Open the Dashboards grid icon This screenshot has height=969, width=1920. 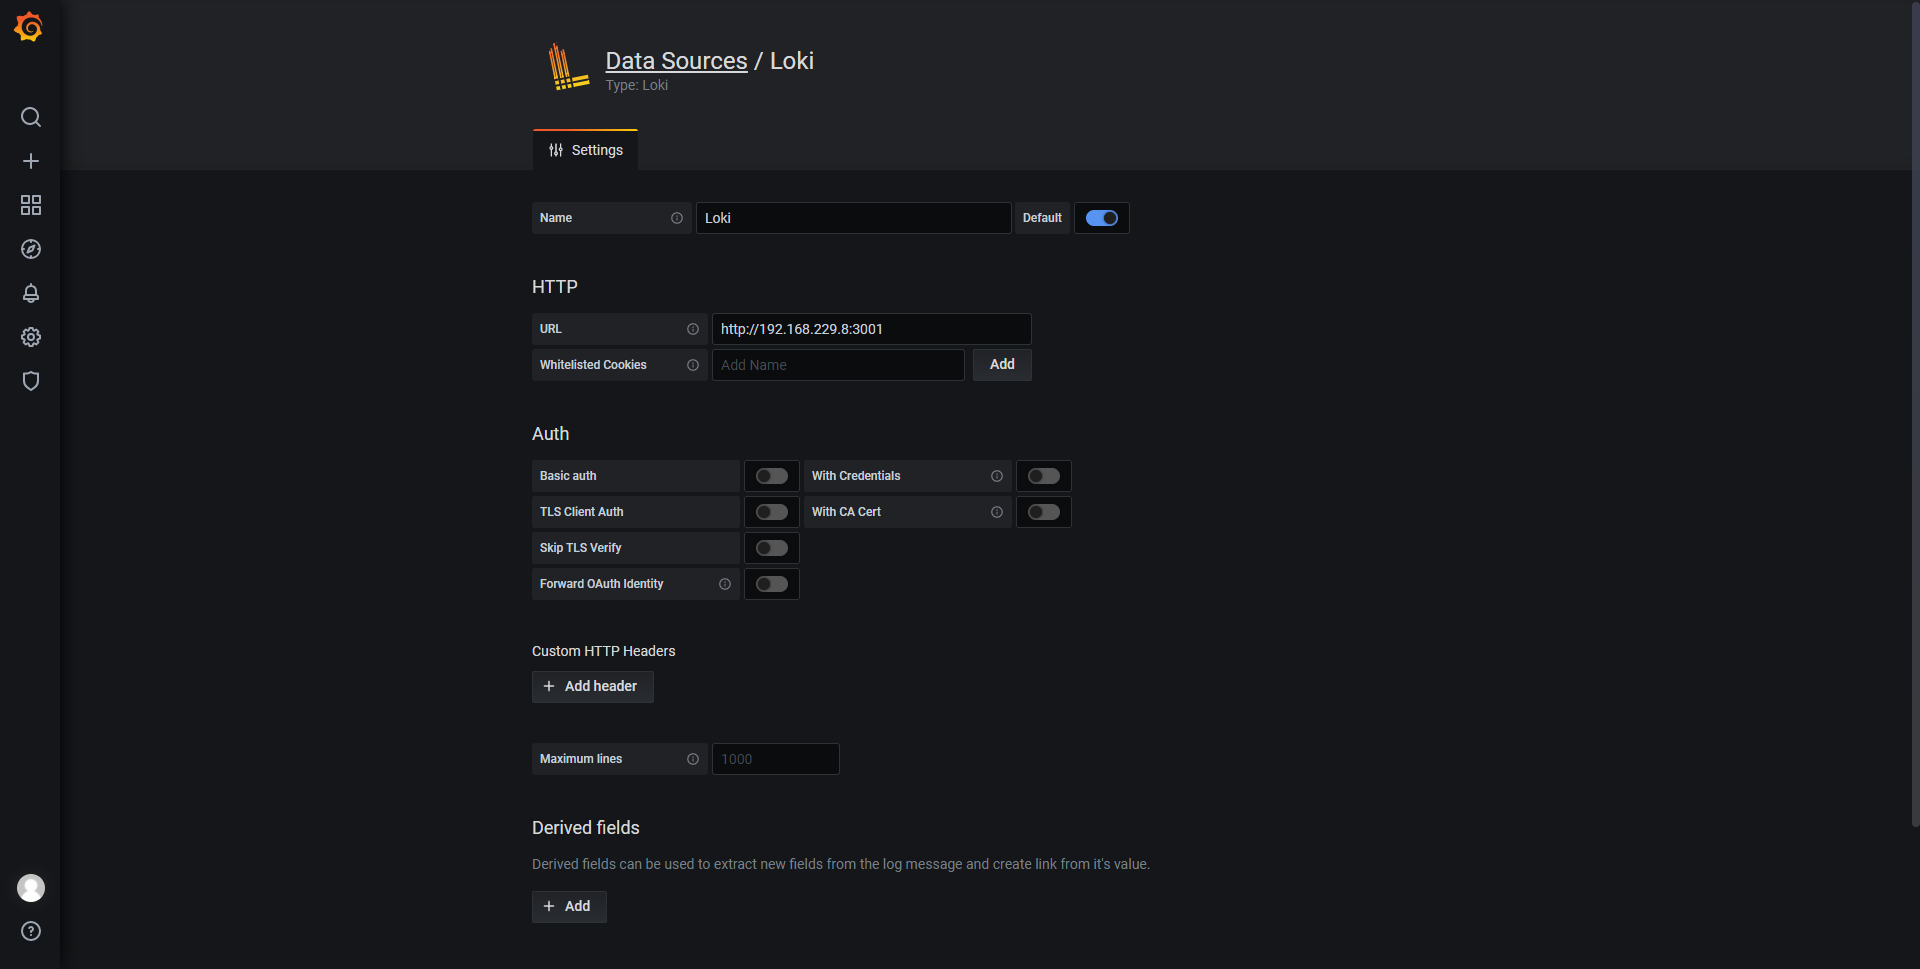click(x=31, y=205)
